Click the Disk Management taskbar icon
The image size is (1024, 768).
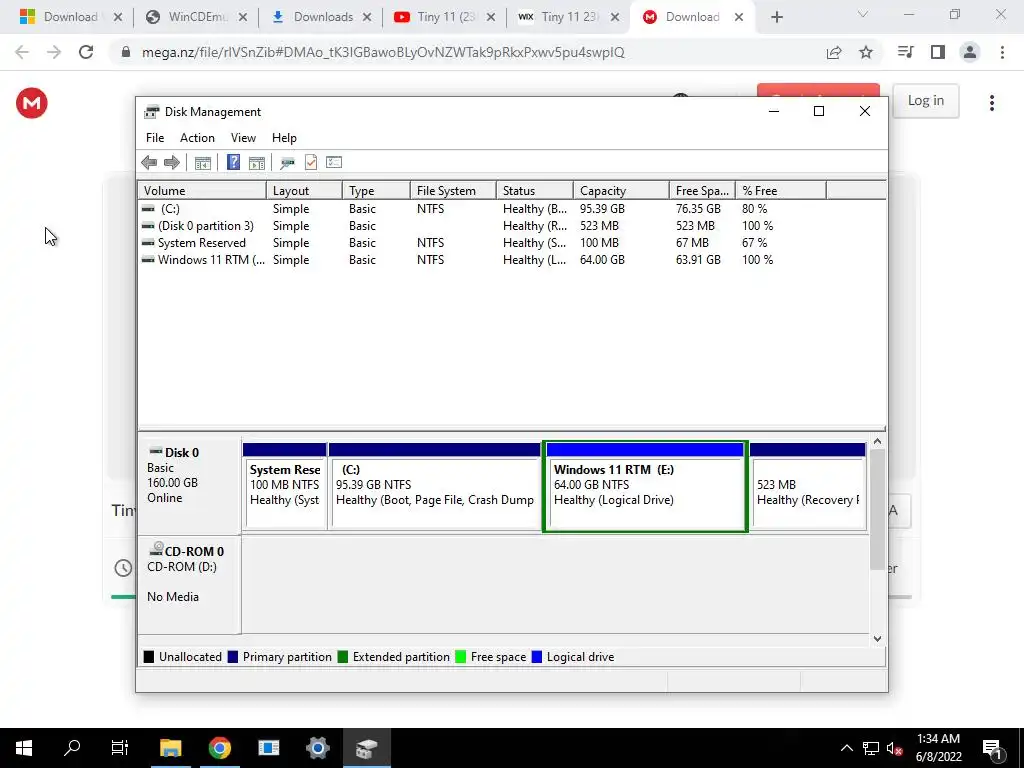tap(366, 748)
